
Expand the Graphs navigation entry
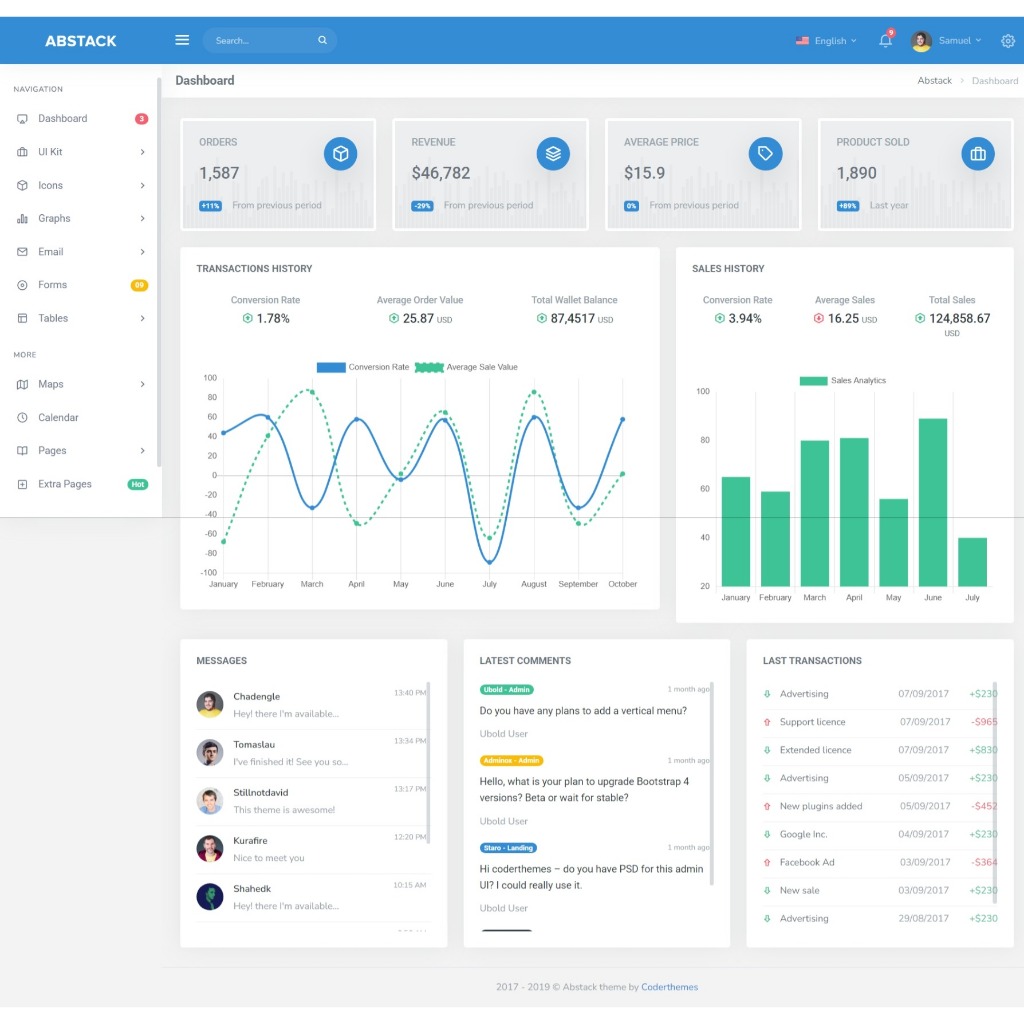(x=55, y=218)
